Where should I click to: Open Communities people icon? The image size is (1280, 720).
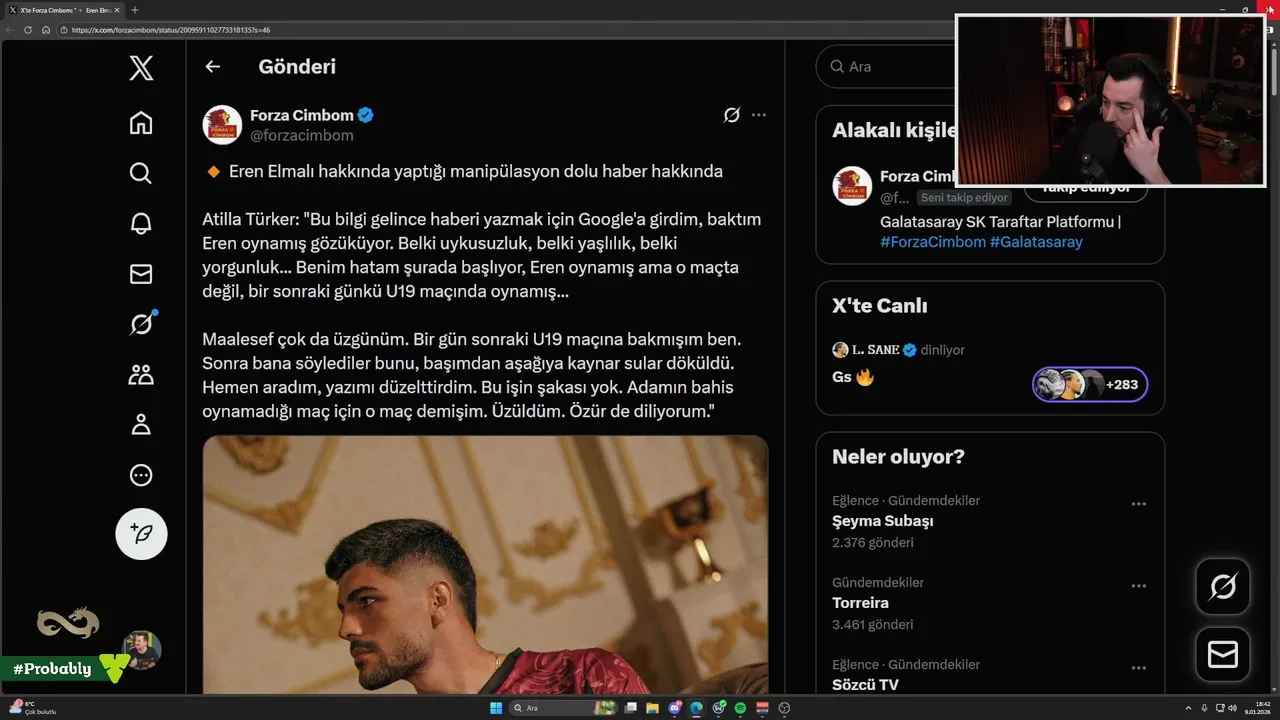[x=141, y=375]
